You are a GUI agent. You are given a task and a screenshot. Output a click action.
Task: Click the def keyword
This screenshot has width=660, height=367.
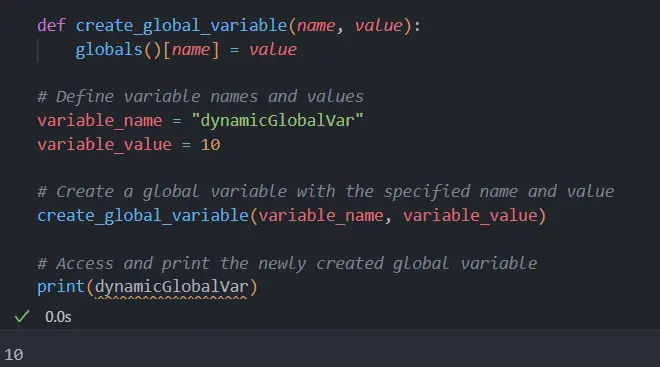[x=51, y=26]
